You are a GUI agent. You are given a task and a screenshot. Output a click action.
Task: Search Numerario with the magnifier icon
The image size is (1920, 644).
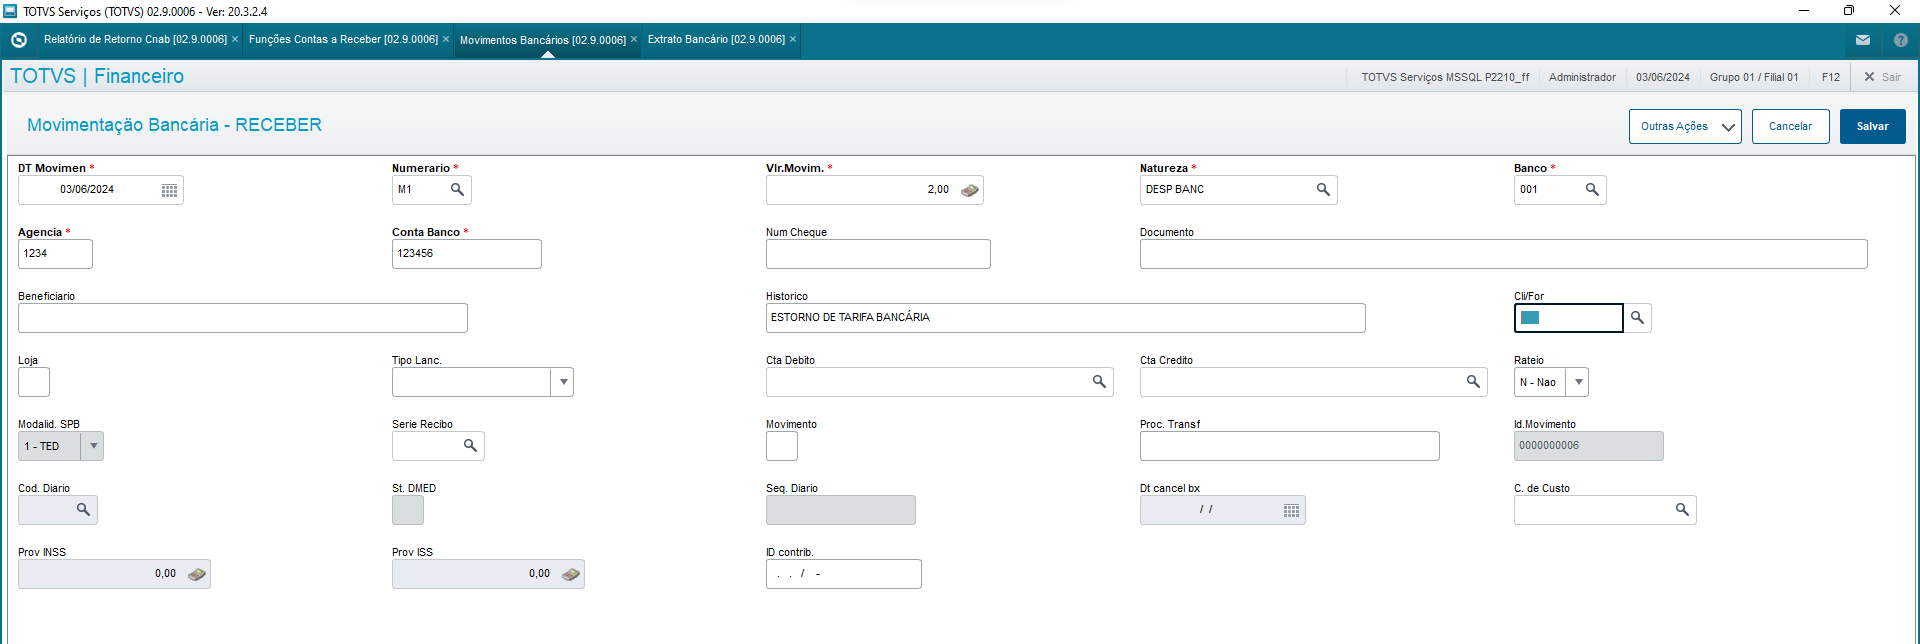pyautogui.click(x=457, y=189)
